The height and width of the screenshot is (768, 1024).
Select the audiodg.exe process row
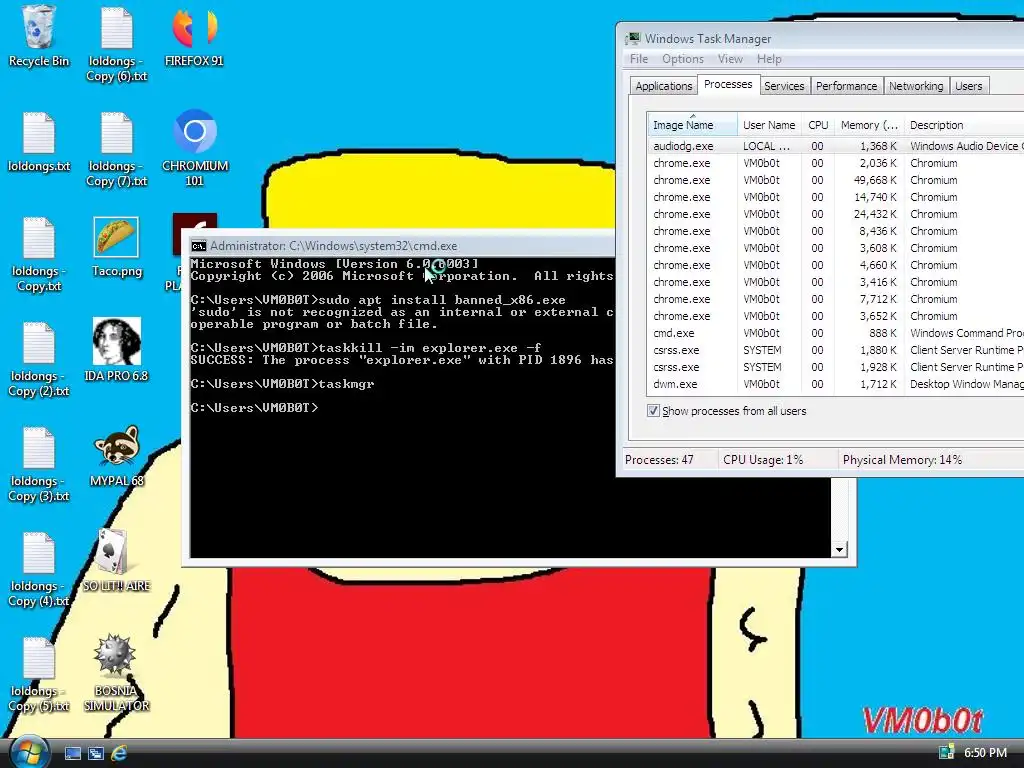pos(836,146)
